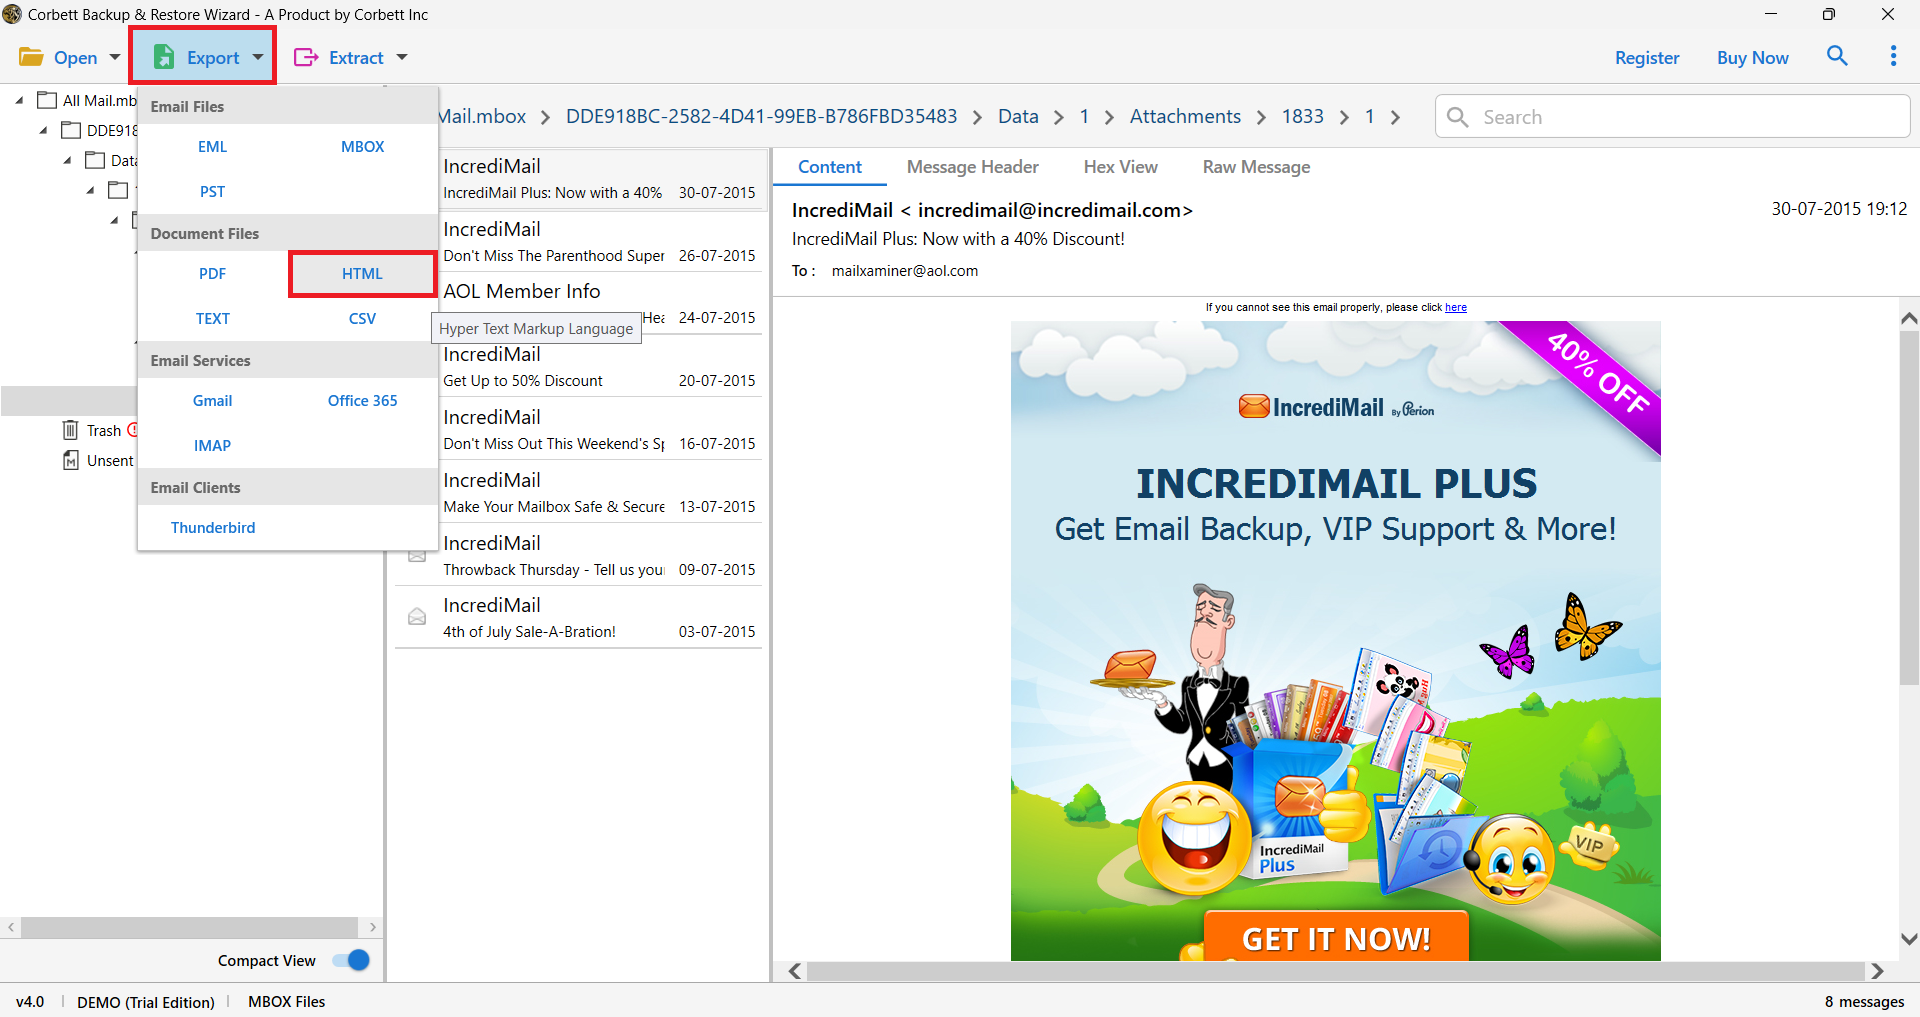Collapse the DDE918 tree node arrow
The width and height of the screenshot is (1920, 1017).
click(43, 130)
